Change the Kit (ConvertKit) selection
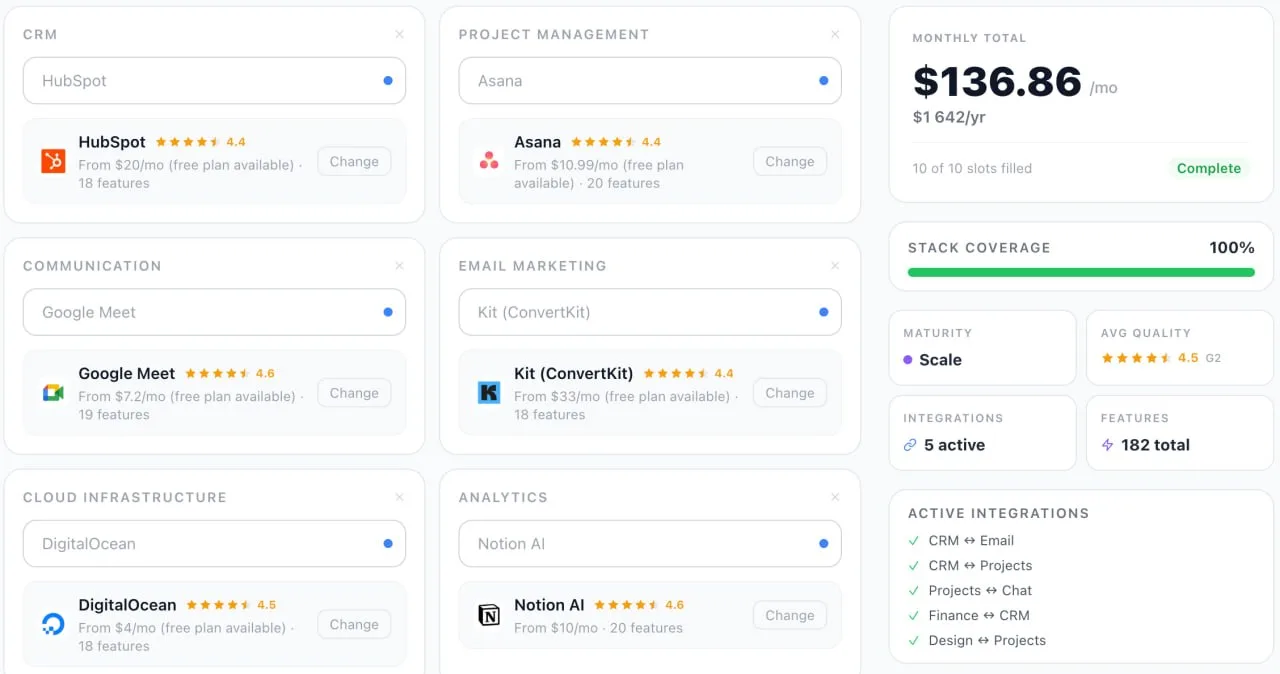Screen dimensions: 1280x674 pyautogui.click(x=790, y=393)
